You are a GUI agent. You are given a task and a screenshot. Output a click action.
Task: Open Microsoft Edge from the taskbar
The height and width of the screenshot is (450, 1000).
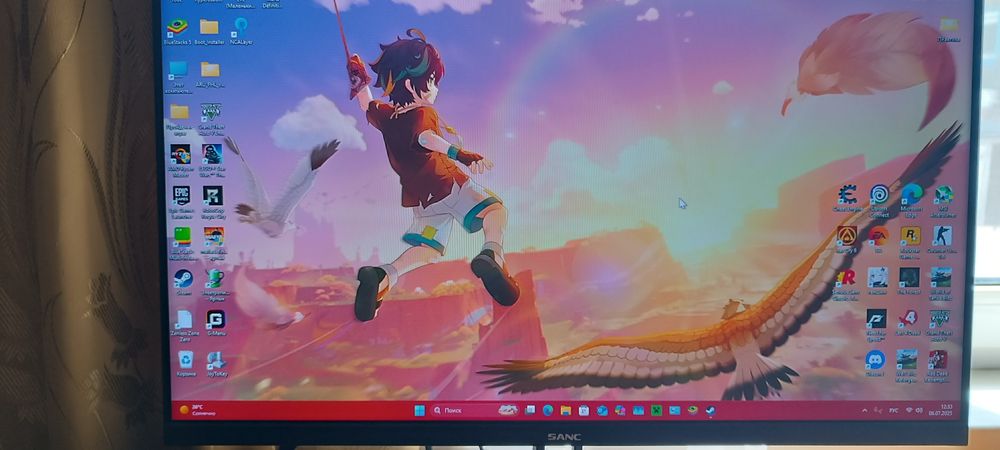click(x=548, y=410)
